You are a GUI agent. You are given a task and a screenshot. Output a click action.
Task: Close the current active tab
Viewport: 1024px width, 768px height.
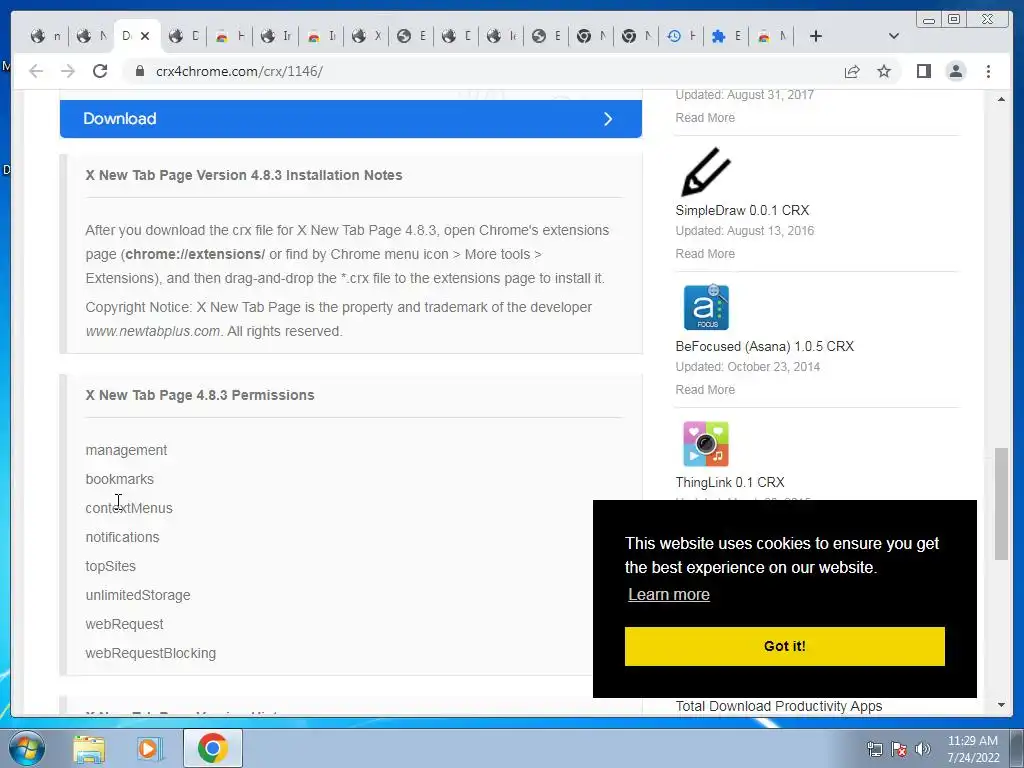(145, 37)
